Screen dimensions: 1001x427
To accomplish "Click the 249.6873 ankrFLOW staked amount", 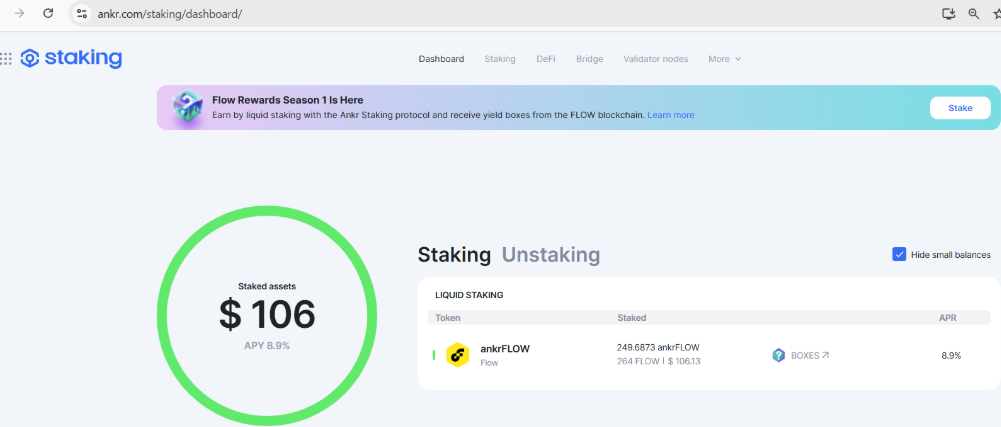I will coord(658,348).
